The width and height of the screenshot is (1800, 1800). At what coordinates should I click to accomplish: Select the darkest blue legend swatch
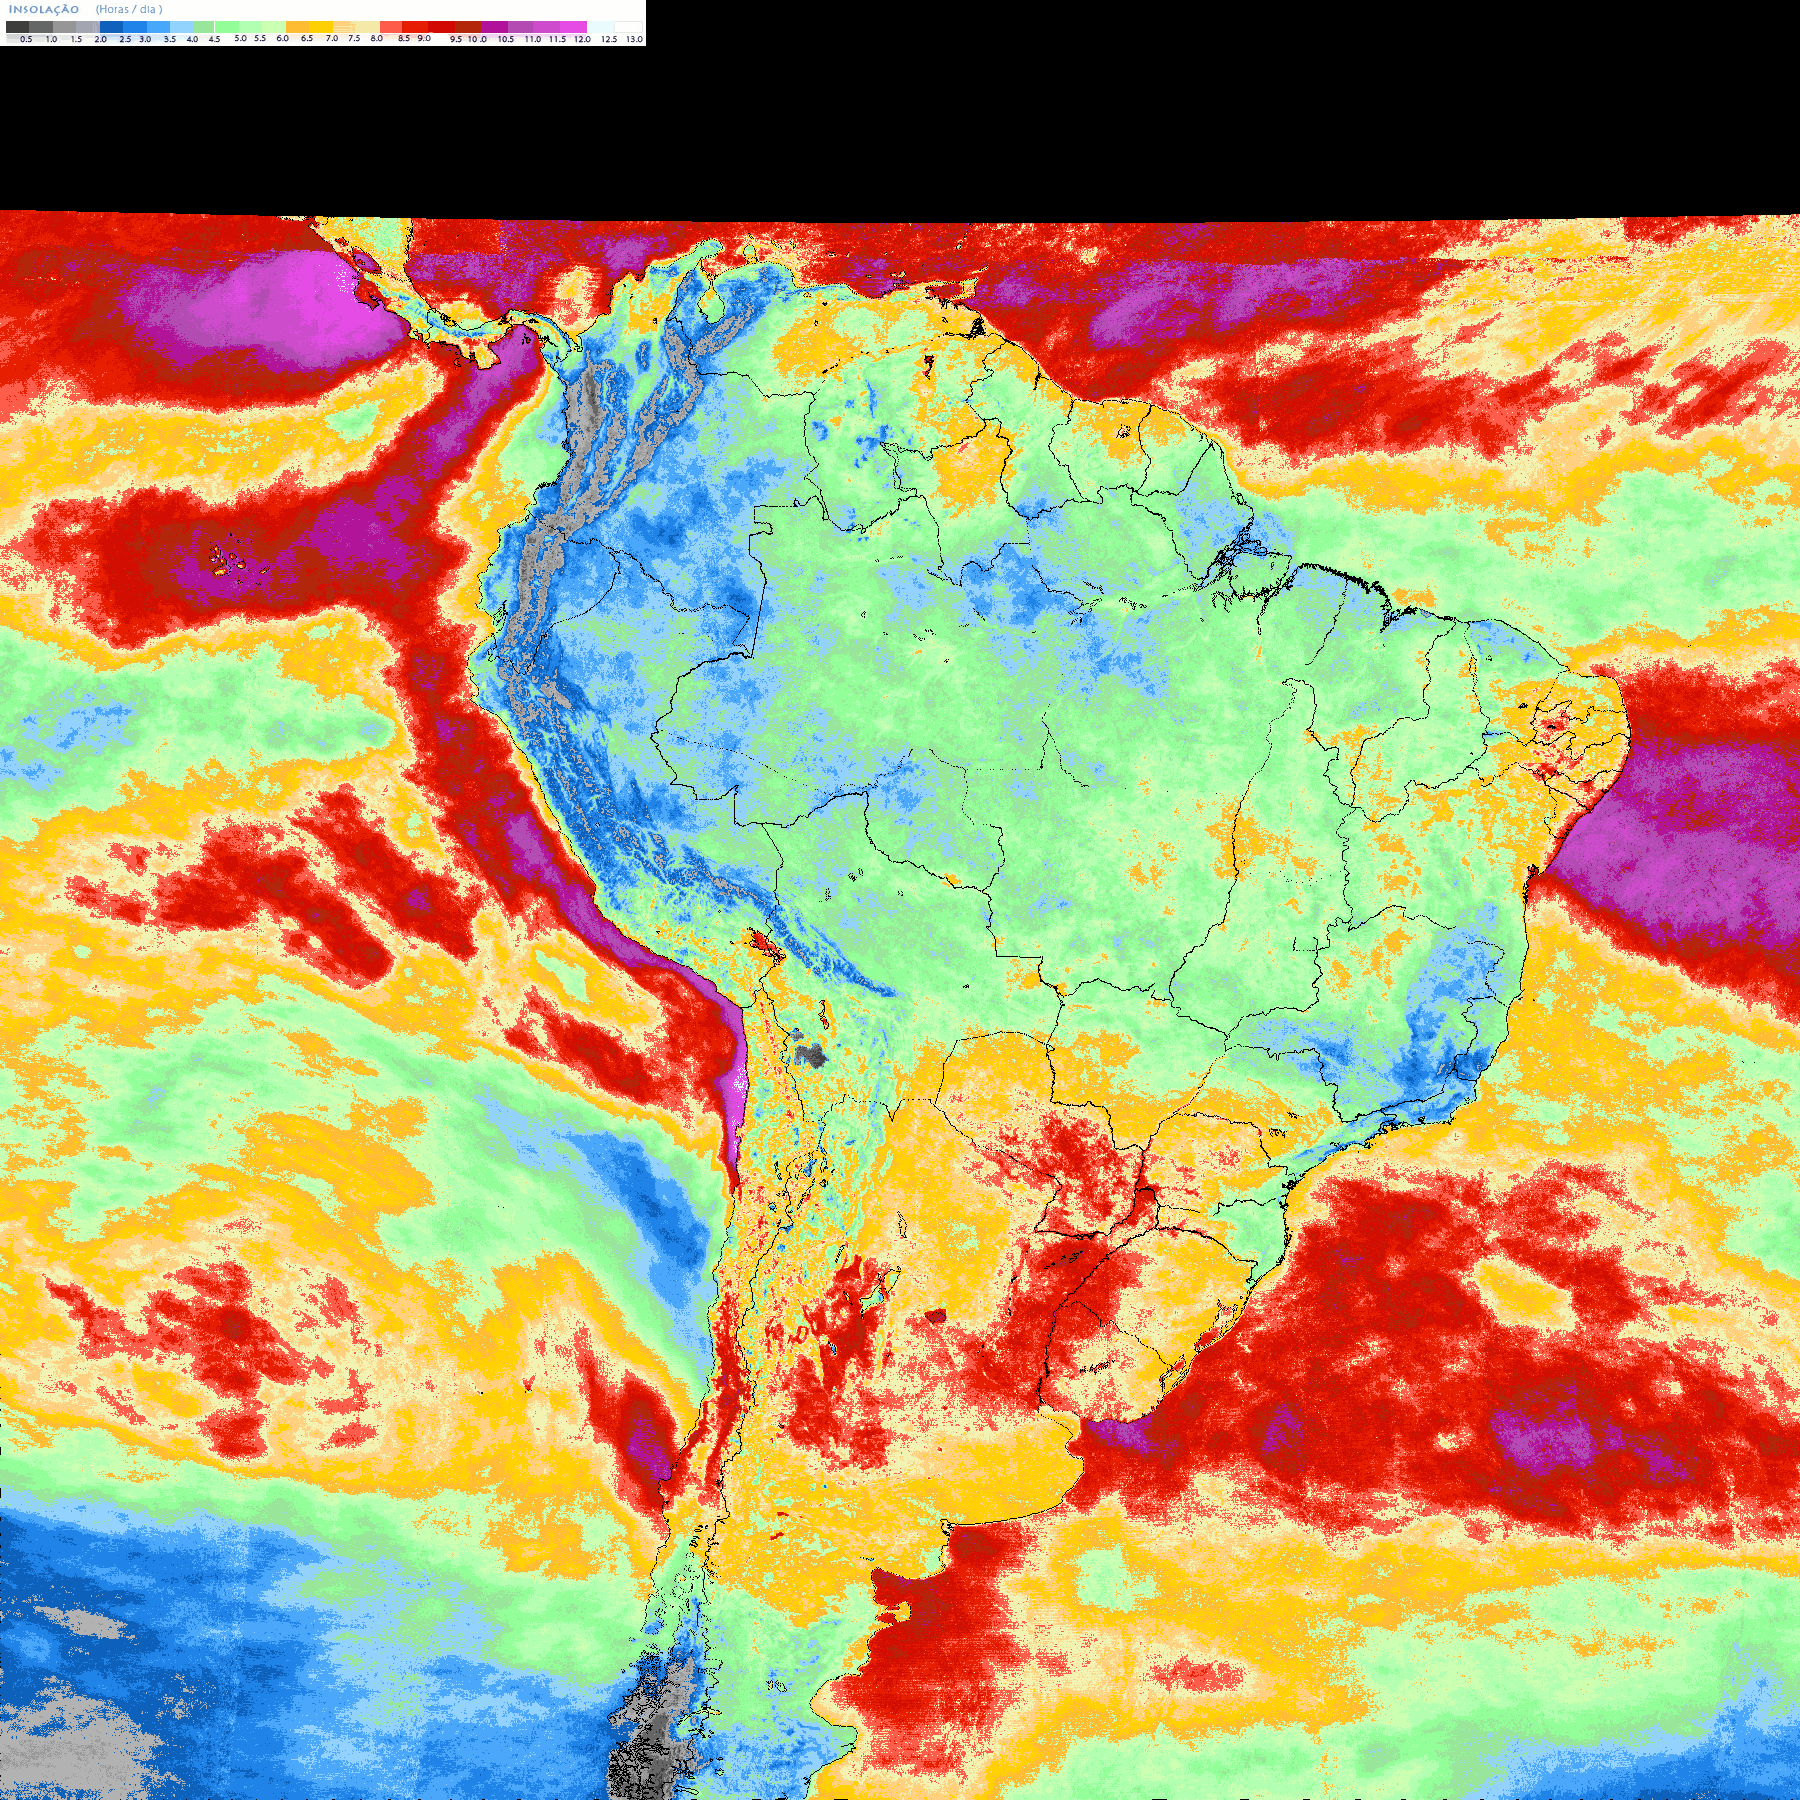[x=111, y=27]
